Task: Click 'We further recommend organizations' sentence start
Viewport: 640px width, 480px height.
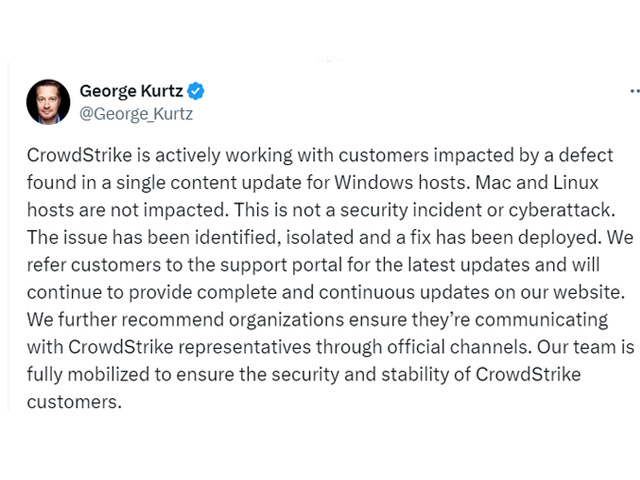Action: (186, 320)
